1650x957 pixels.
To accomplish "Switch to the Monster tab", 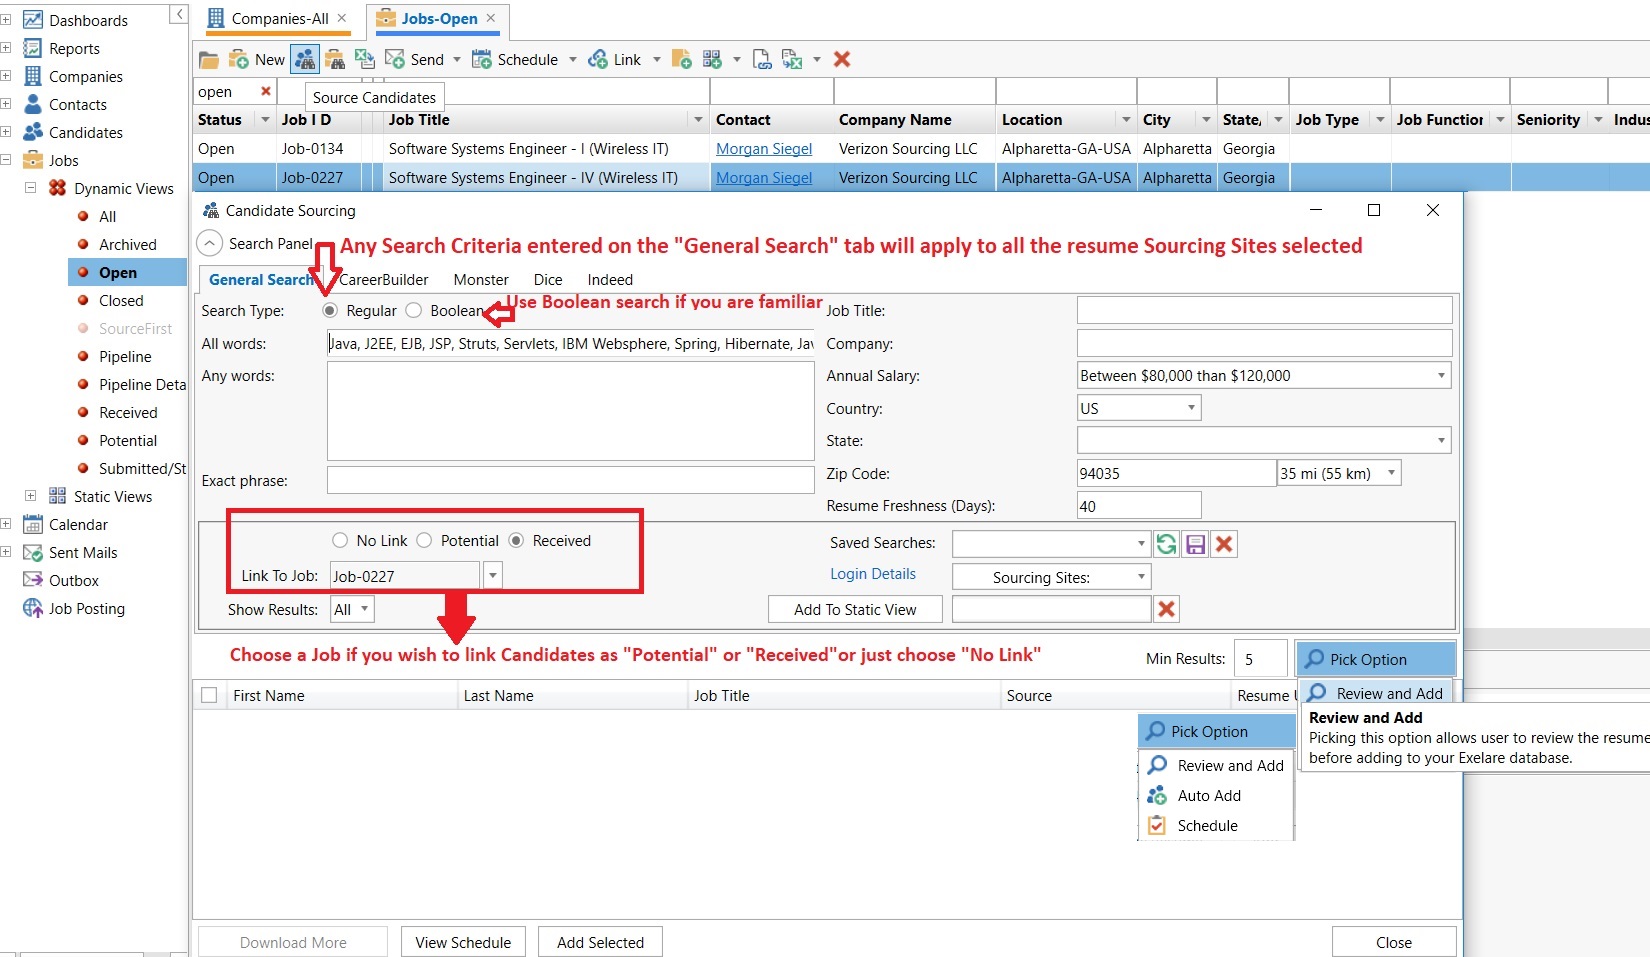I will click(481, 280).
